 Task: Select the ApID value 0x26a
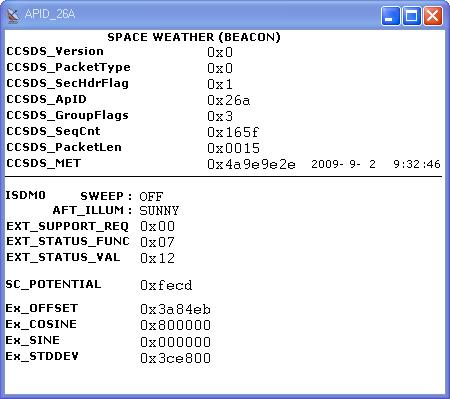[228, 100]
